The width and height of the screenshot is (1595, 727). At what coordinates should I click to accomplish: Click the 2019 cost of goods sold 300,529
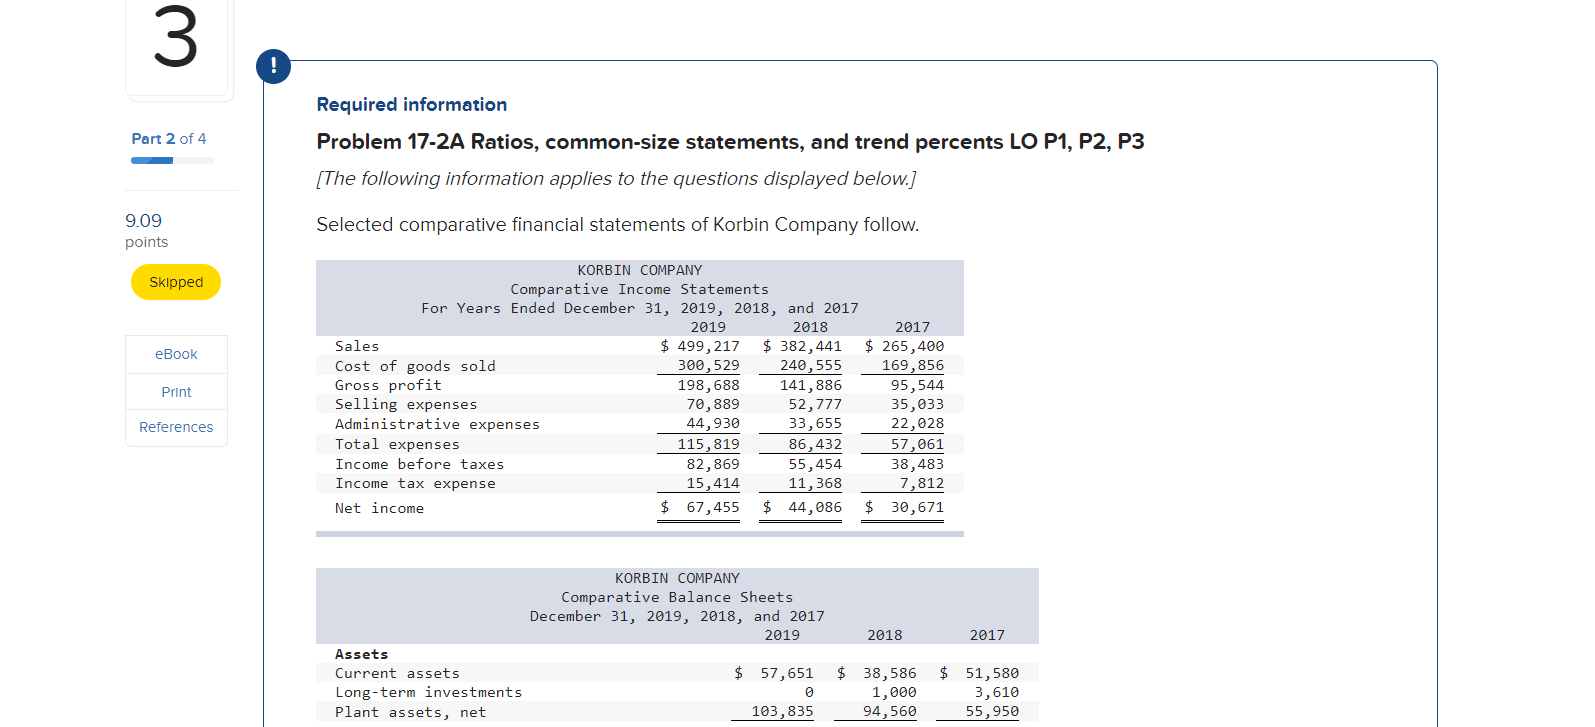[709, 366]
